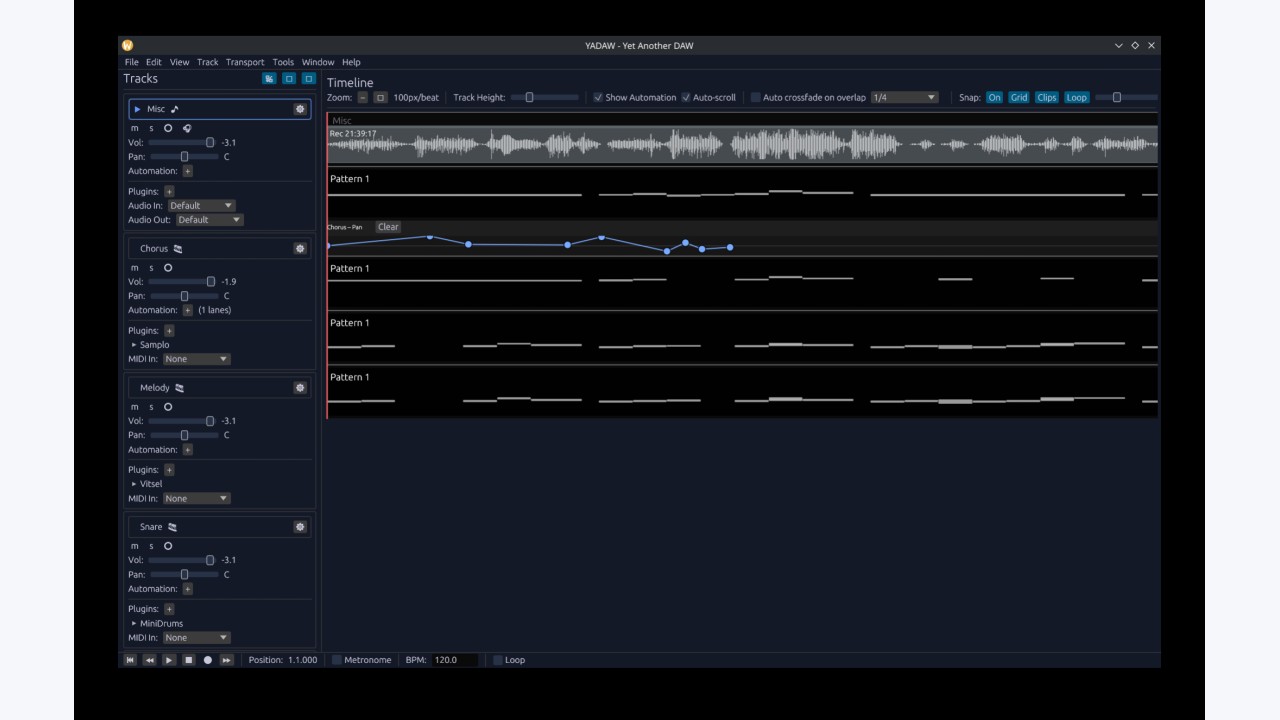Image resolution: width=1280 pixels, height=720 pixels.
Task: Rewind to start of project
Action: click(130, 660)
